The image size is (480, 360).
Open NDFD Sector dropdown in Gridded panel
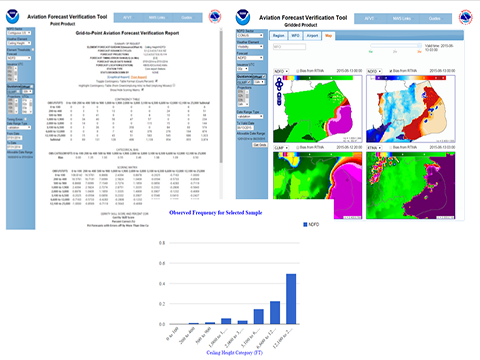coord(250,35)
